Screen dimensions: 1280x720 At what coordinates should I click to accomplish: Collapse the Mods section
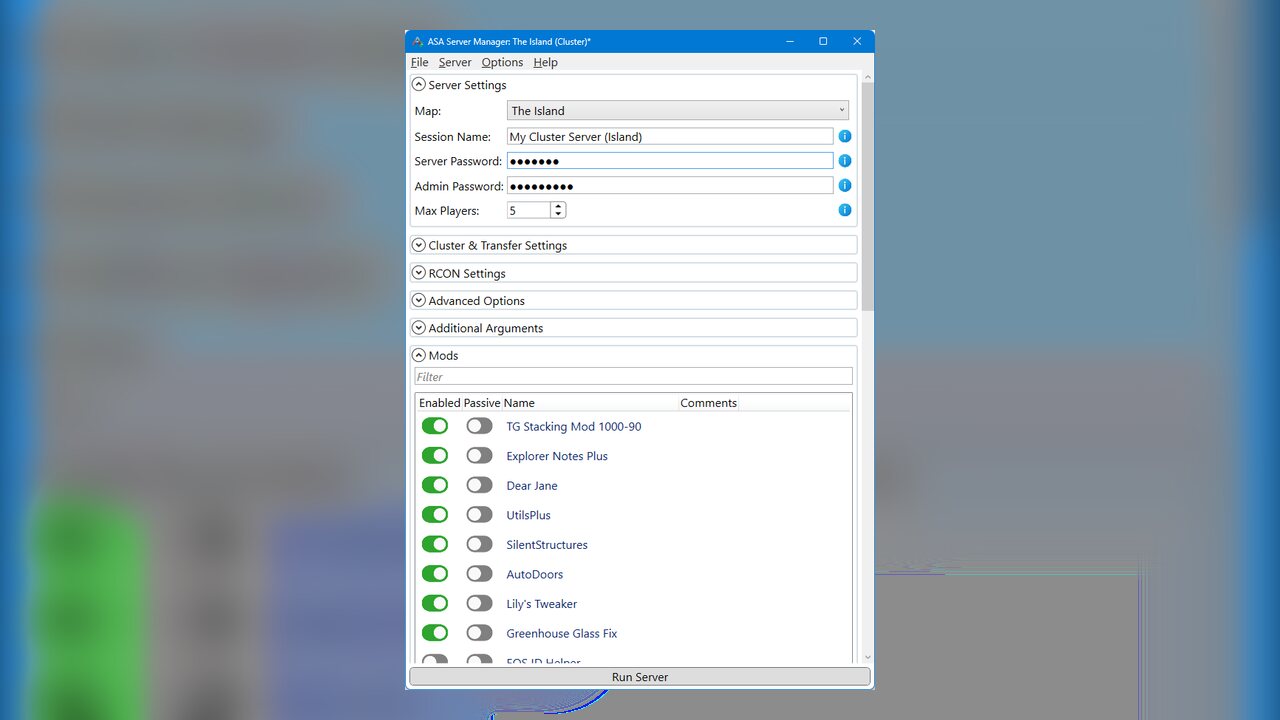(x=419, y=355)
